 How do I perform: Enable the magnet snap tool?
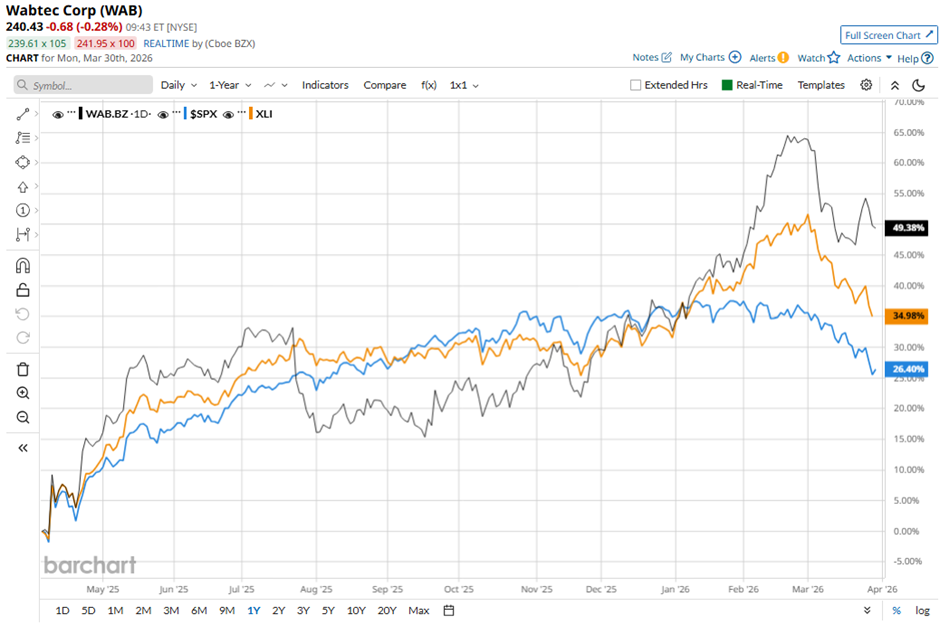[x=23, y=266]
